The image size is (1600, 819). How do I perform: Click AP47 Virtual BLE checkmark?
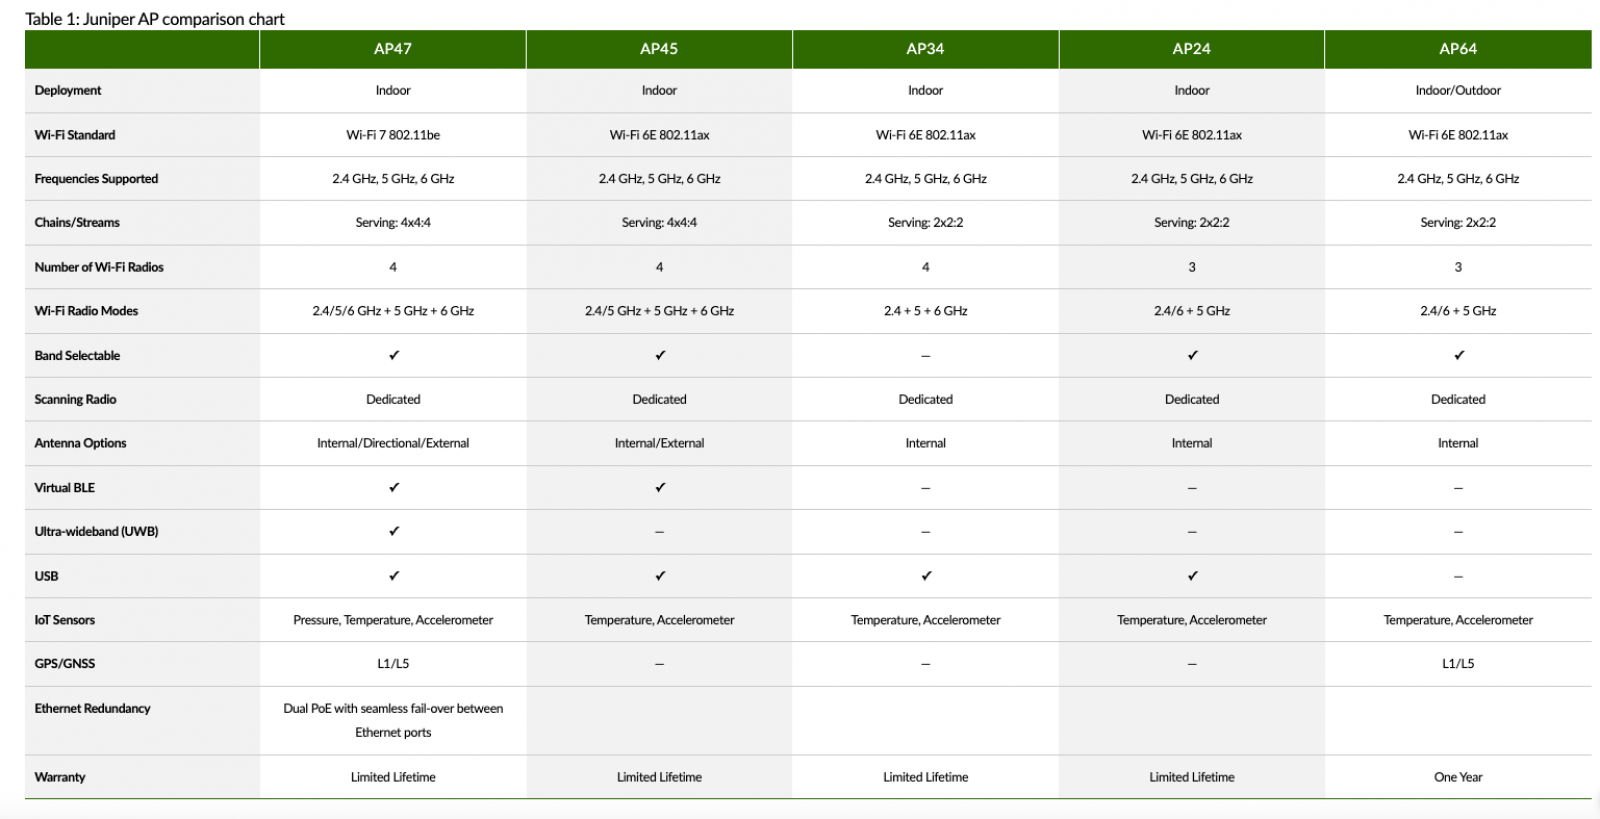point(394,488)
